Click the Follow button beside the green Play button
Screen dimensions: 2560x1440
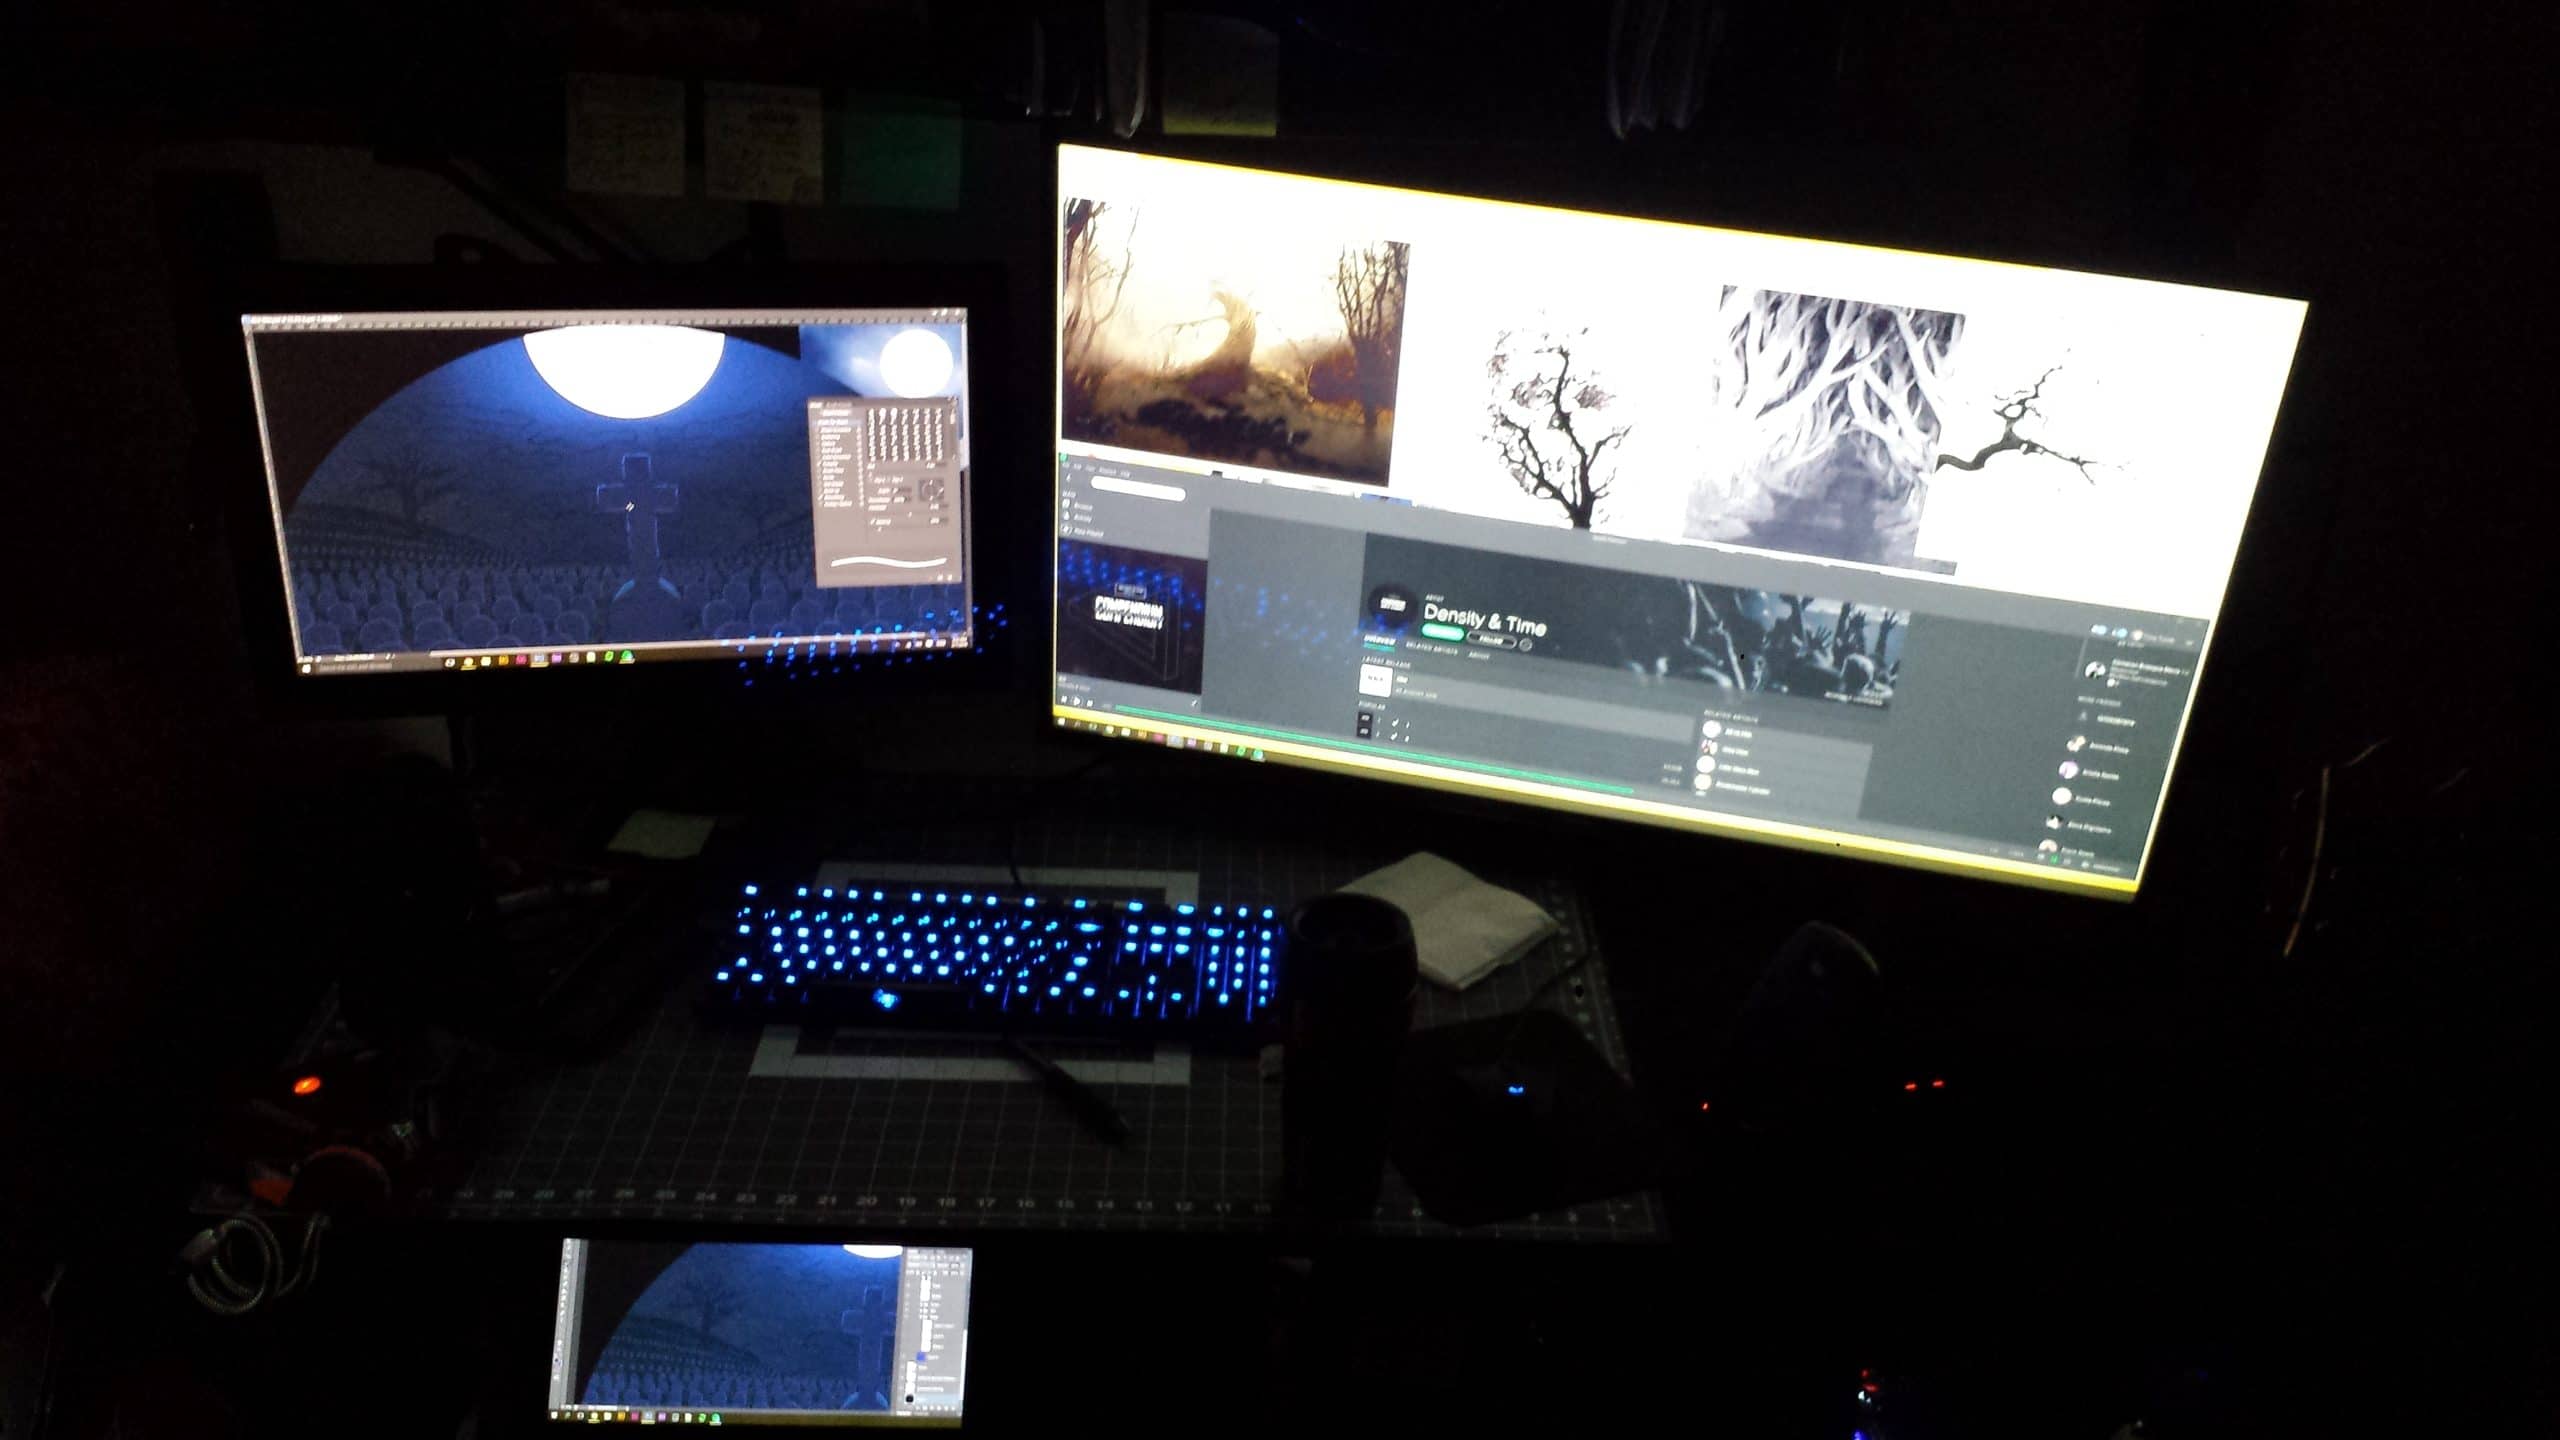[x=1492, y=639]
